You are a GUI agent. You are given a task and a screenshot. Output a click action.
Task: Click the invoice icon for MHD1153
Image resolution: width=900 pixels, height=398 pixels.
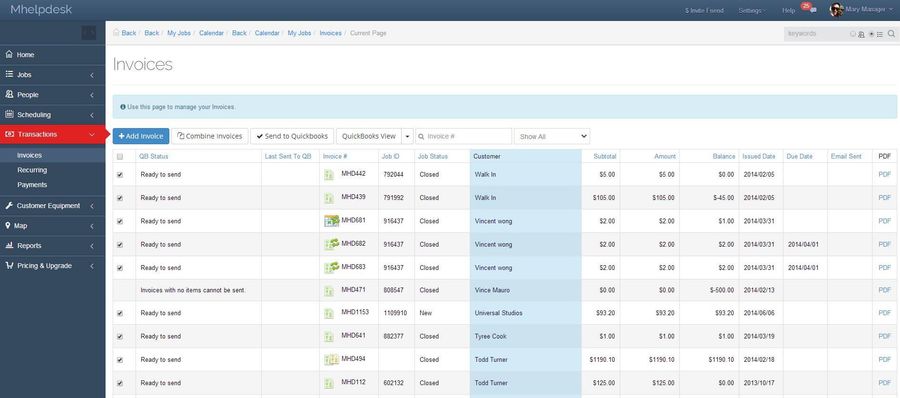328,313
